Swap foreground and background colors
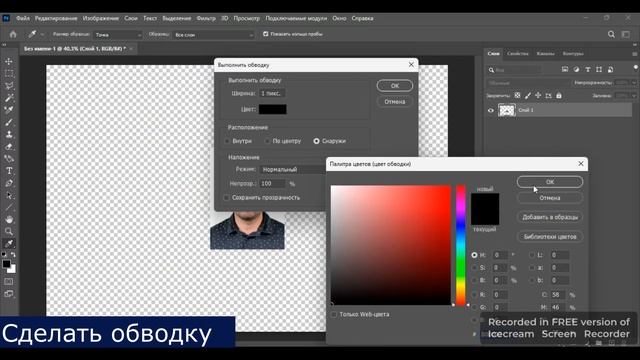The height and width of the screenshot is (360, 640). pyautogui.click(x=13, y=255)
